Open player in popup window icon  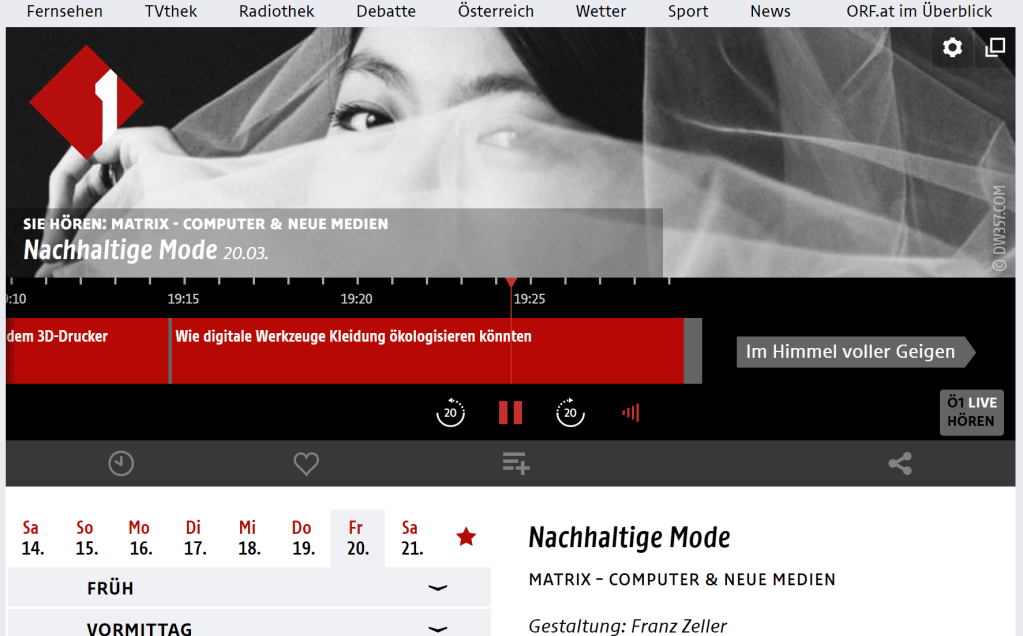[x=995, y=47]
